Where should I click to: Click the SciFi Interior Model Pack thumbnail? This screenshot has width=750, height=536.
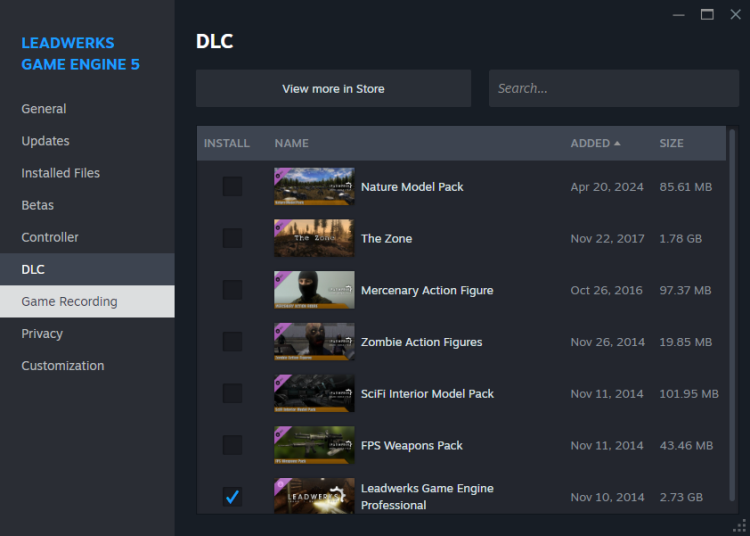point(314,394)
